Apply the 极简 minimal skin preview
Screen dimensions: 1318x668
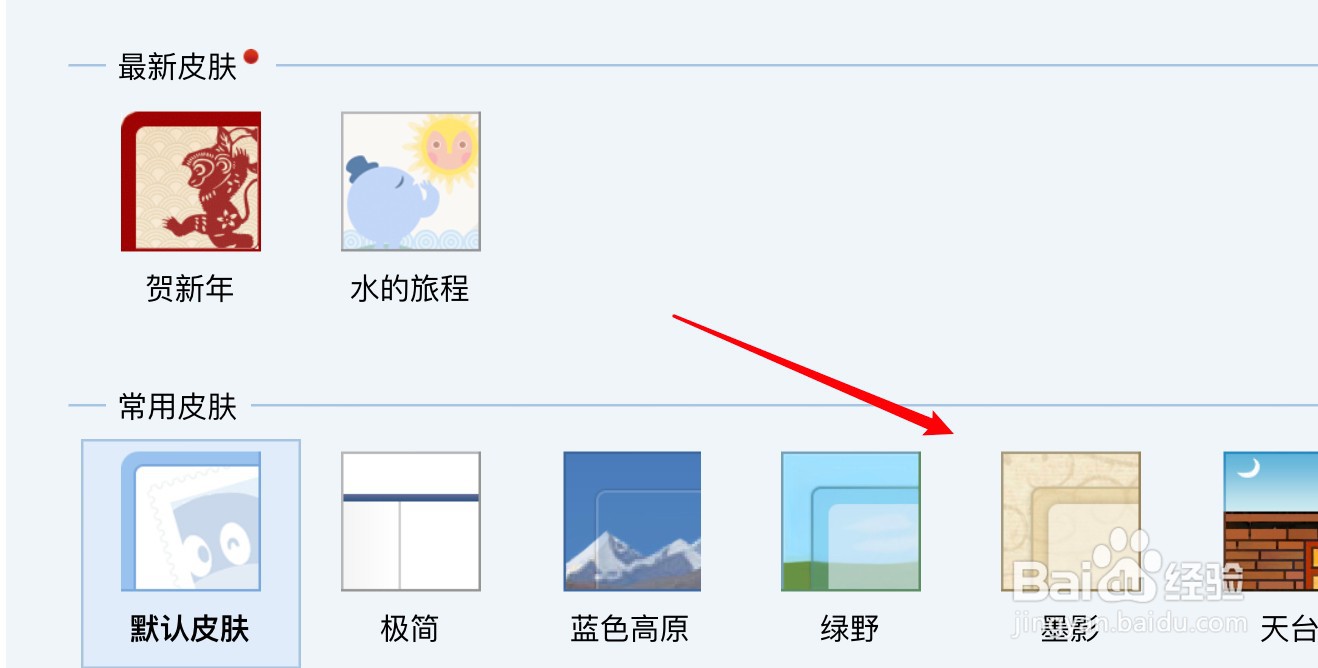coord(411,521)
